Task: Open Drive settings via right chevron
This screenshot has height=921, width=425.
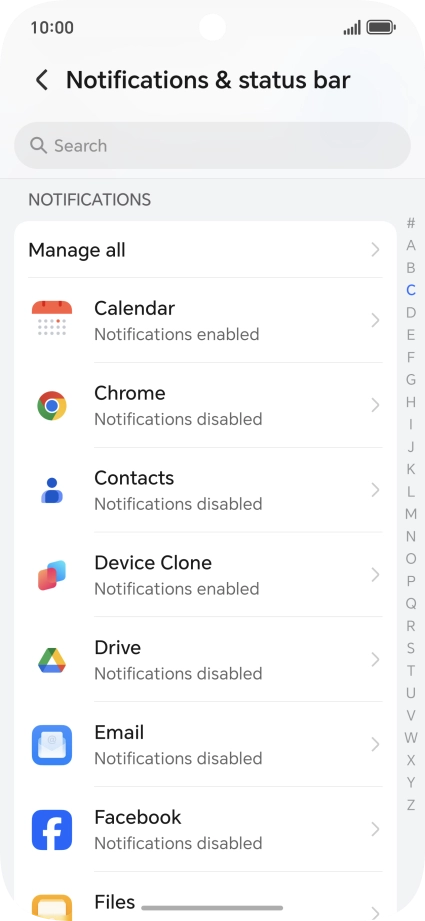Action: (x=376, y=660)
